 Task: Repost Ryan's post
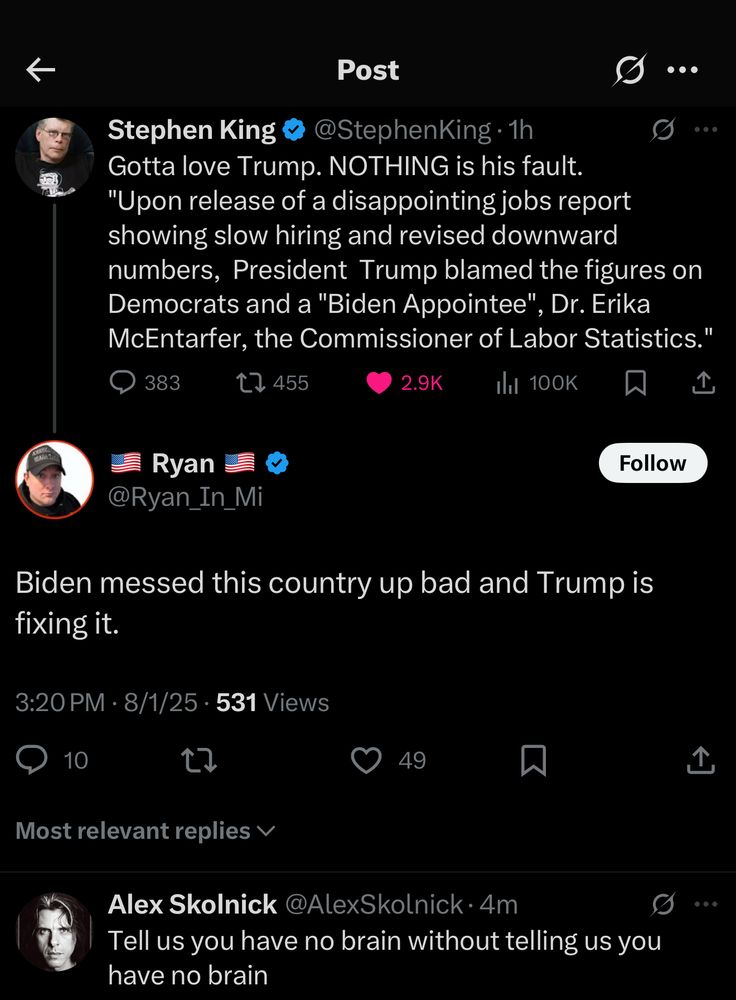pos(199,761)
